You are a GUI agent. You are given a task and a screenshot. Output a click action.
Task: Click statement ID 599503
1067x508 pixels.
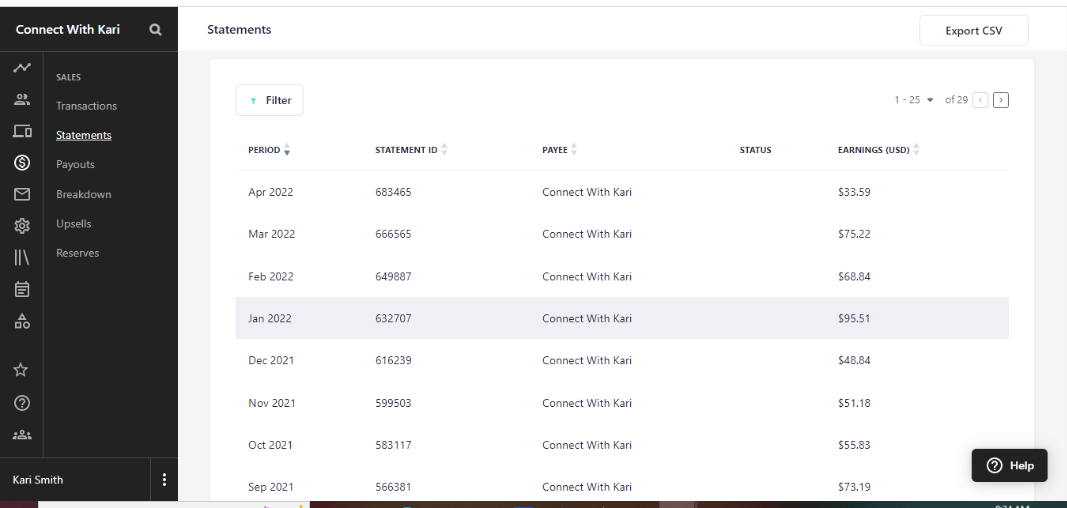pos(393,403)
